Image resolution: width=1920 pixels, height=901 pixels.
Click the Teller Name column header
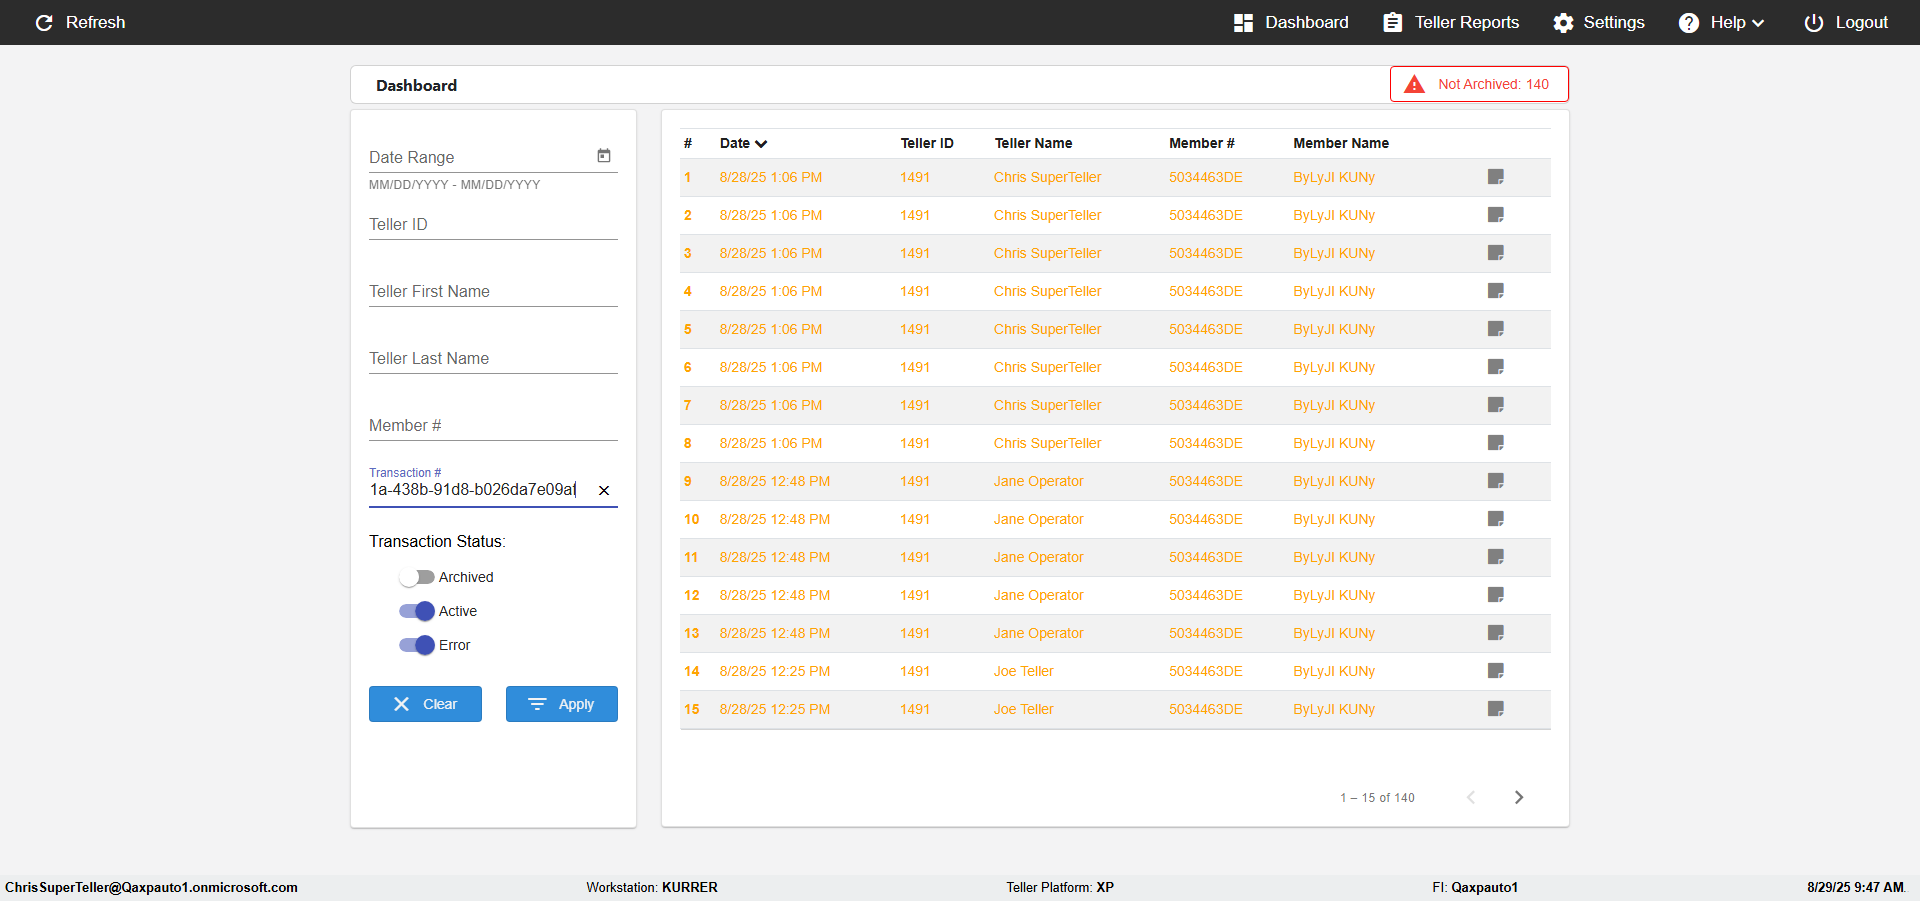tap(1033, 143)
